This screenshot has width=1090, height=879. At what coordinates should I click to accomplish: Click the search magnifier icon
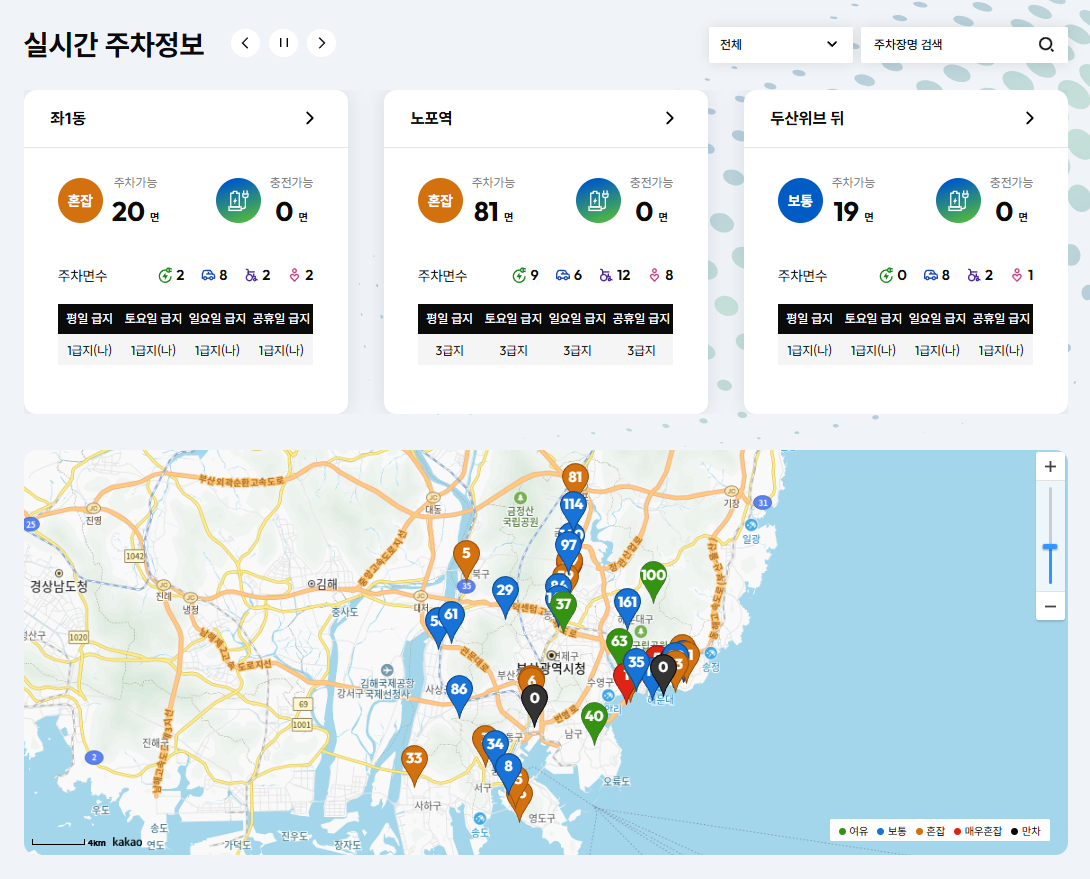[1046, 45]
